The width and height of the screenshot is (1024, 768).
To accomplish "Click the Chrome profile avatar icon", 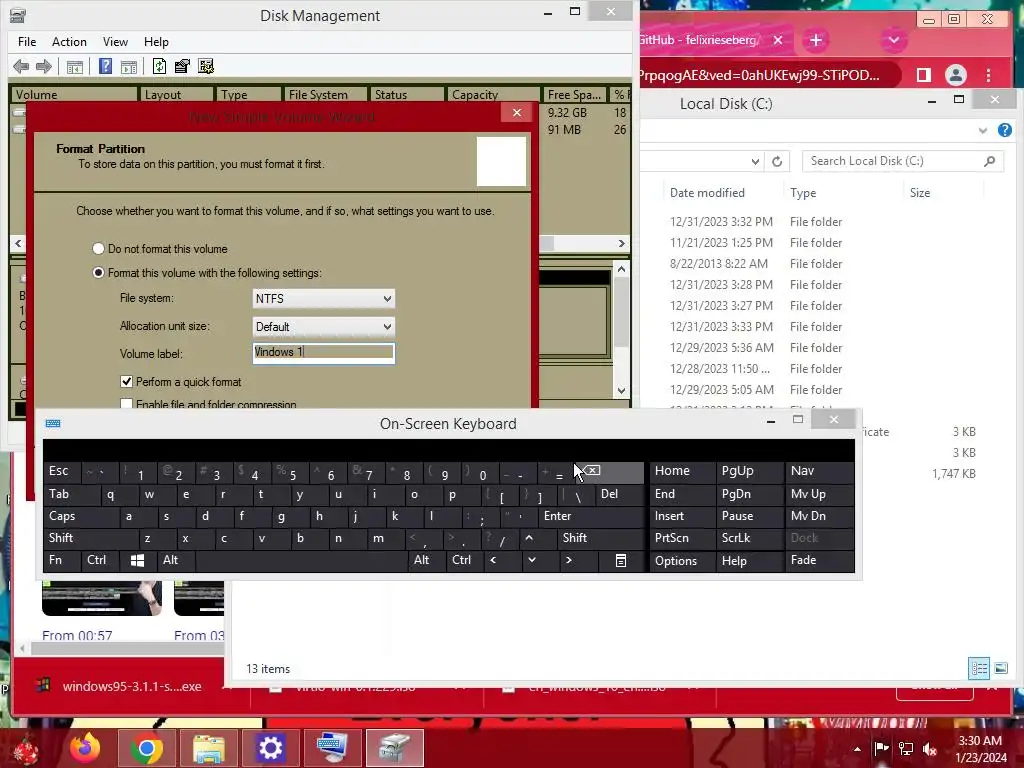I will tap(955, 75).
